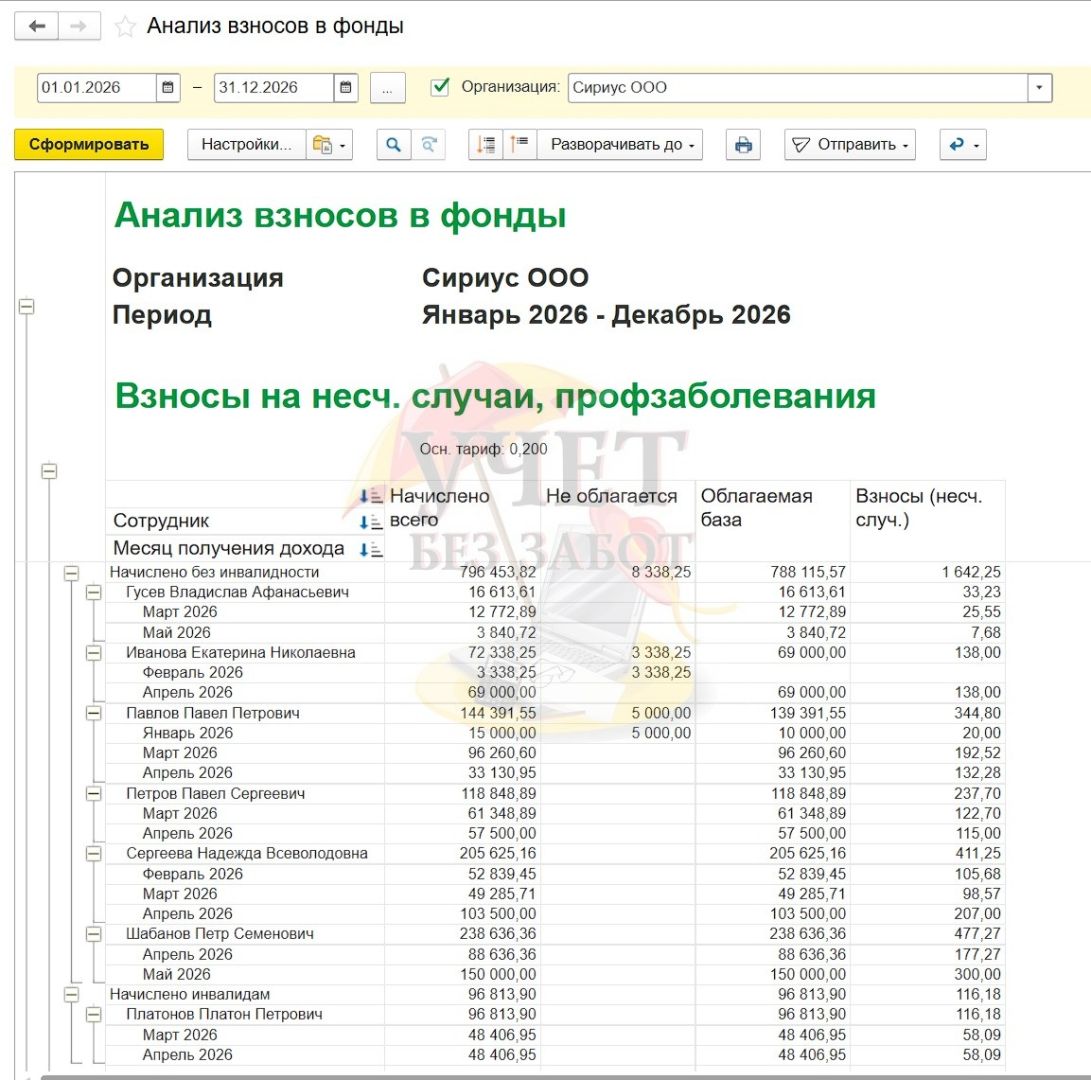1091x1080 pixels.
Task: Collapse Шабанов Петр Семенович row
Action: pos(93,934)
